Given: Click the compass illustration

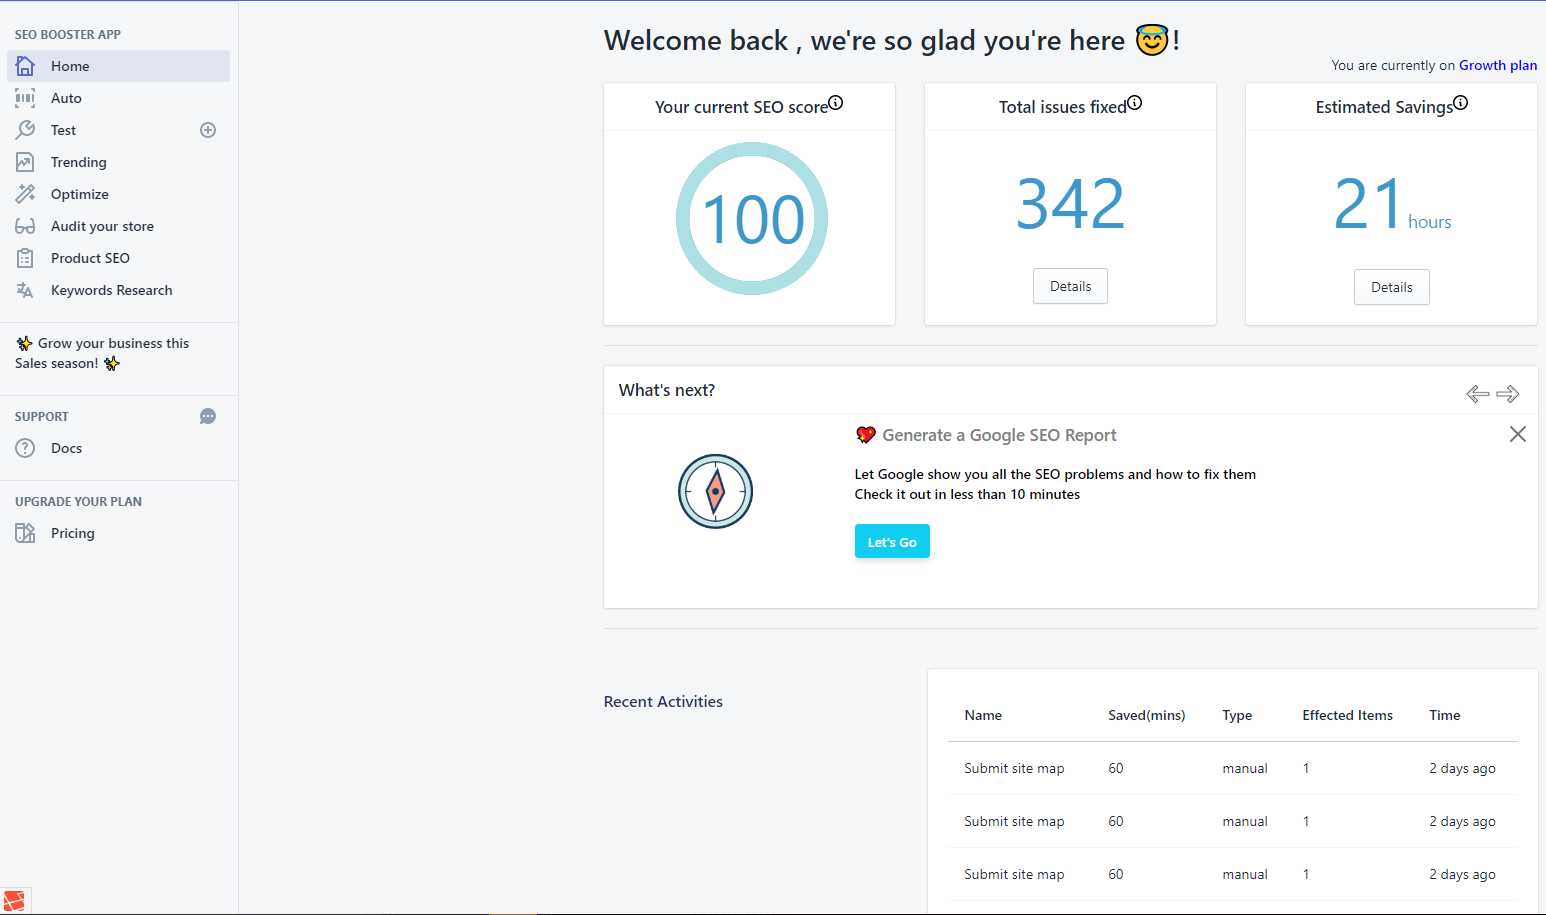Looking at the screenshot, I should (x=715, y=491).
